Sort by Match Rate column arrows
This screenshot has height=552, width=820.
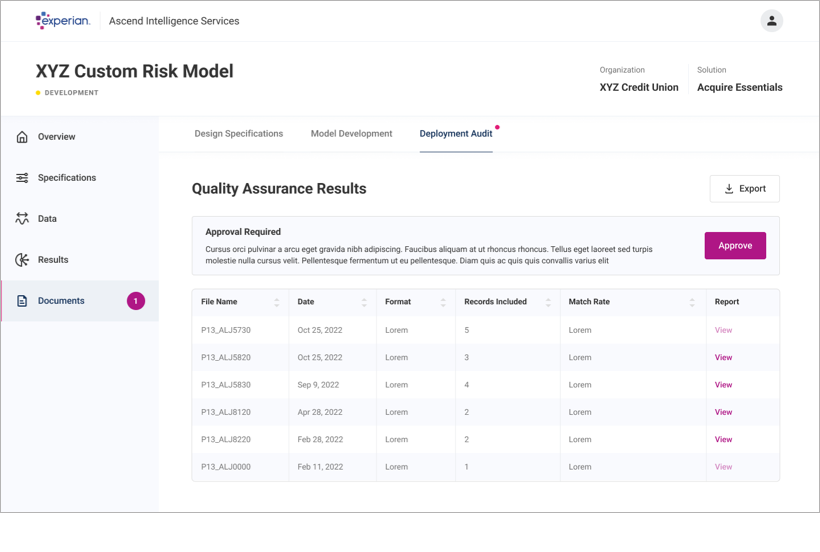[x=692, y=302]
